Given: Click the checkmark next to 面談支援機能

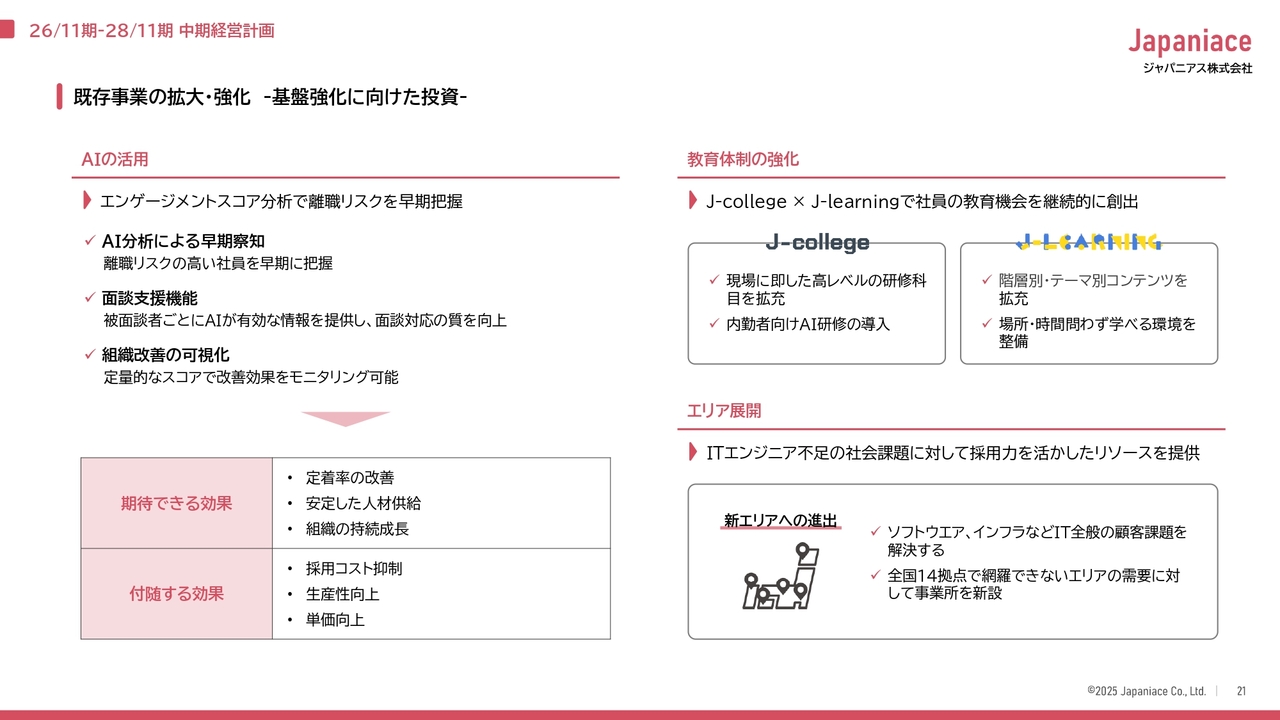Looking at the screenshot, I should pos(89,298).
